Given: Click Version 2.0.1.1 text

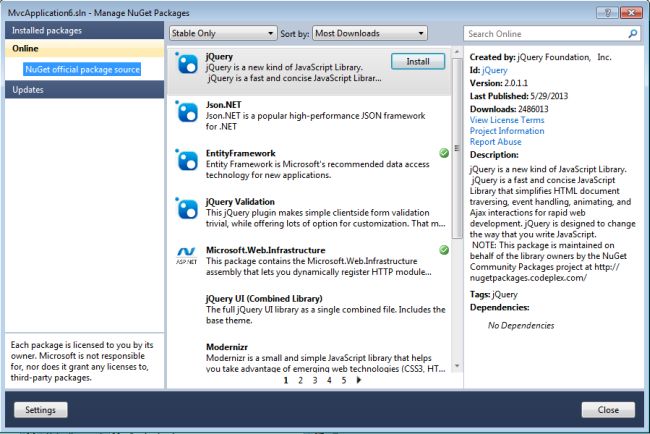Looking at the screenshot, I should [x=499, y=83].
